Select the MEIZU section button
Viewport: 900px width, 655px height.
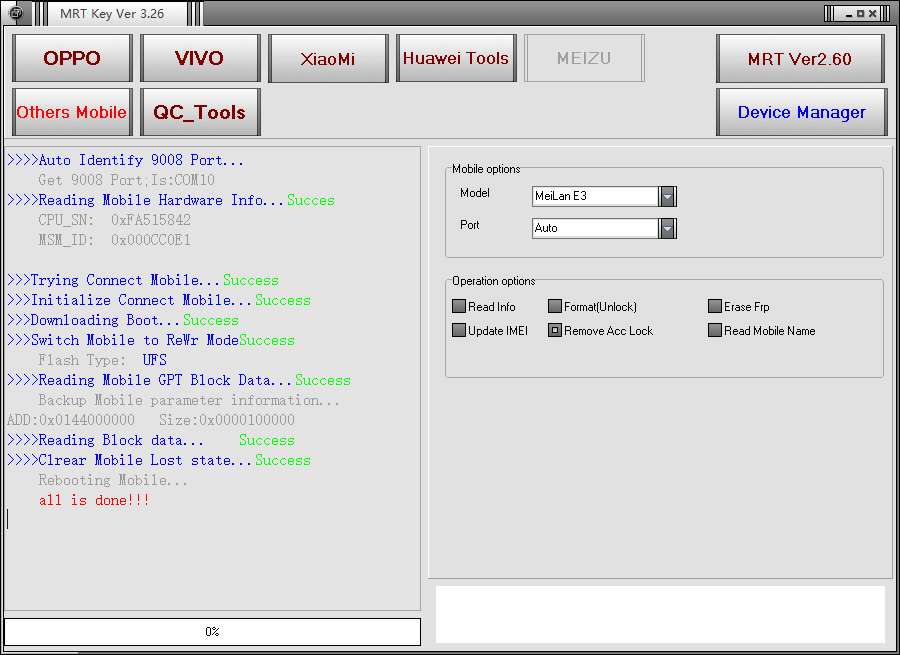tap(584, 58)
